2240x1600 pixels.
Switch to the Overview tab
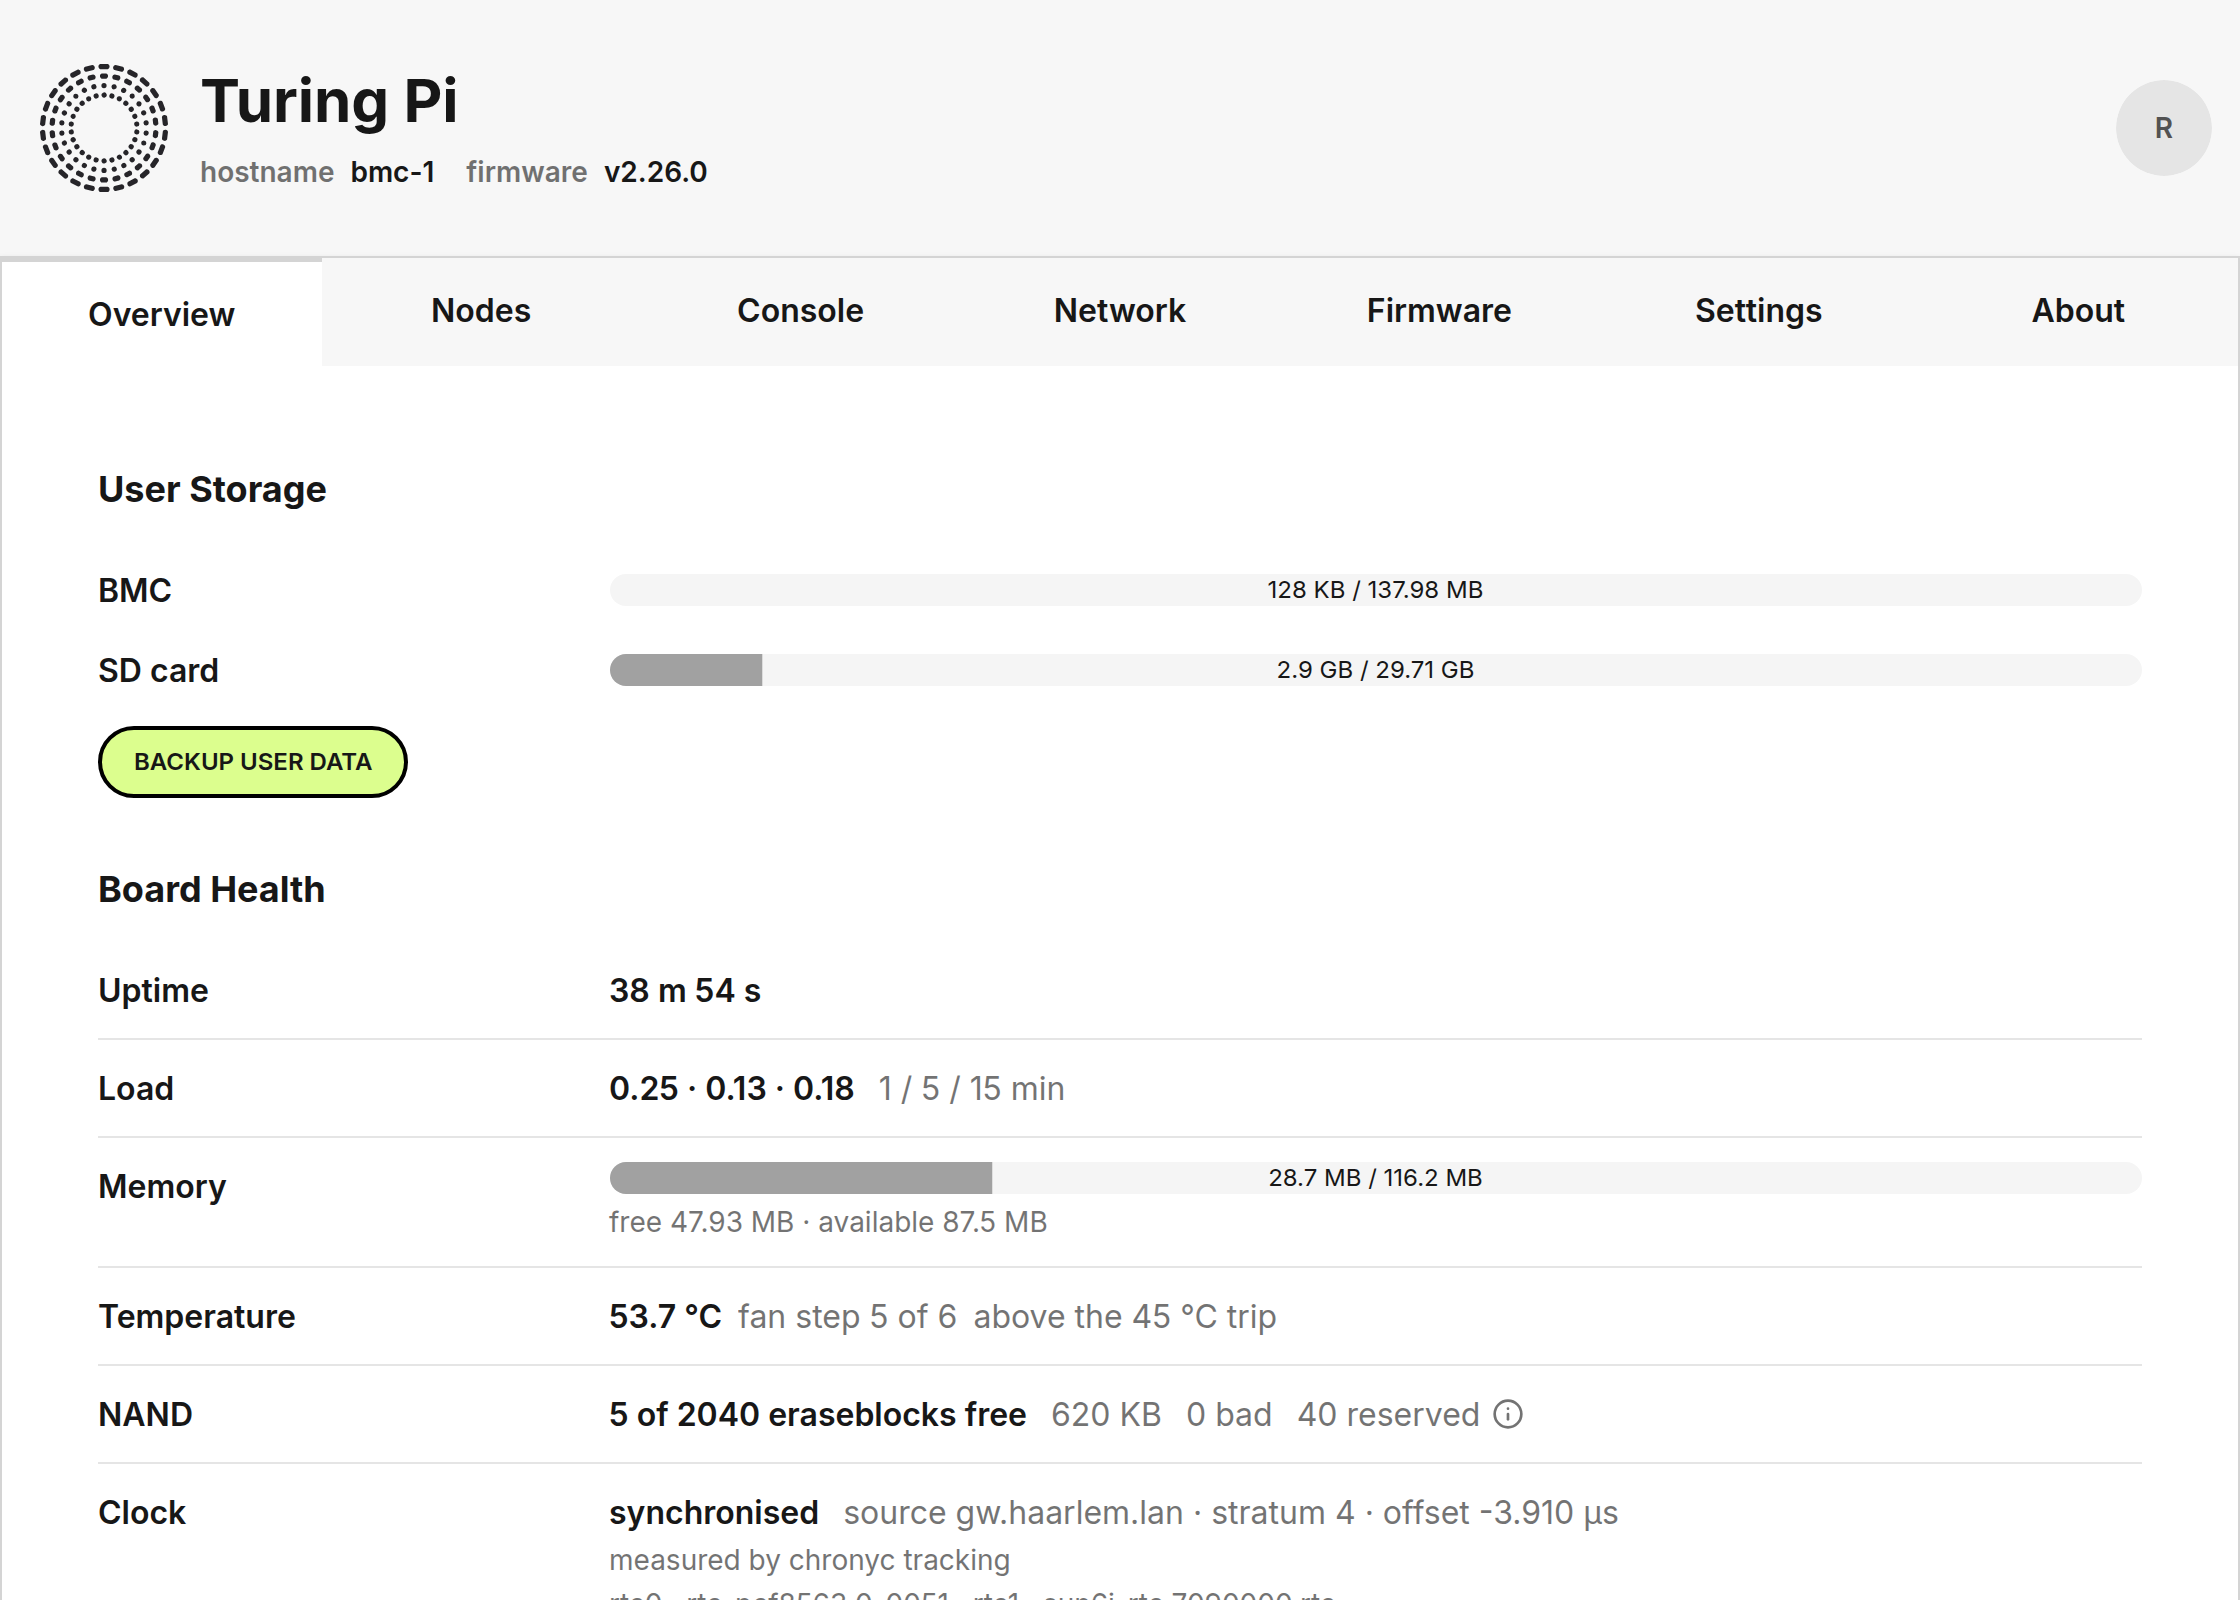click(161, 314)
